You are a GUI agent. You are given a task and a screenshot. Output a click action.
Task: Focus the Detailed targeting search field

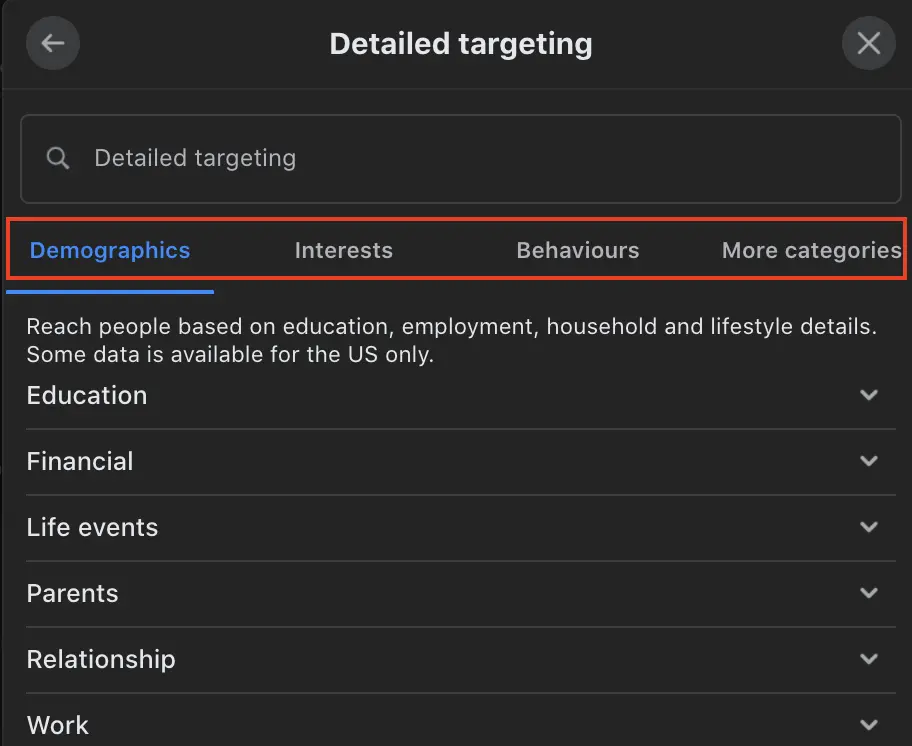[461, 159]
